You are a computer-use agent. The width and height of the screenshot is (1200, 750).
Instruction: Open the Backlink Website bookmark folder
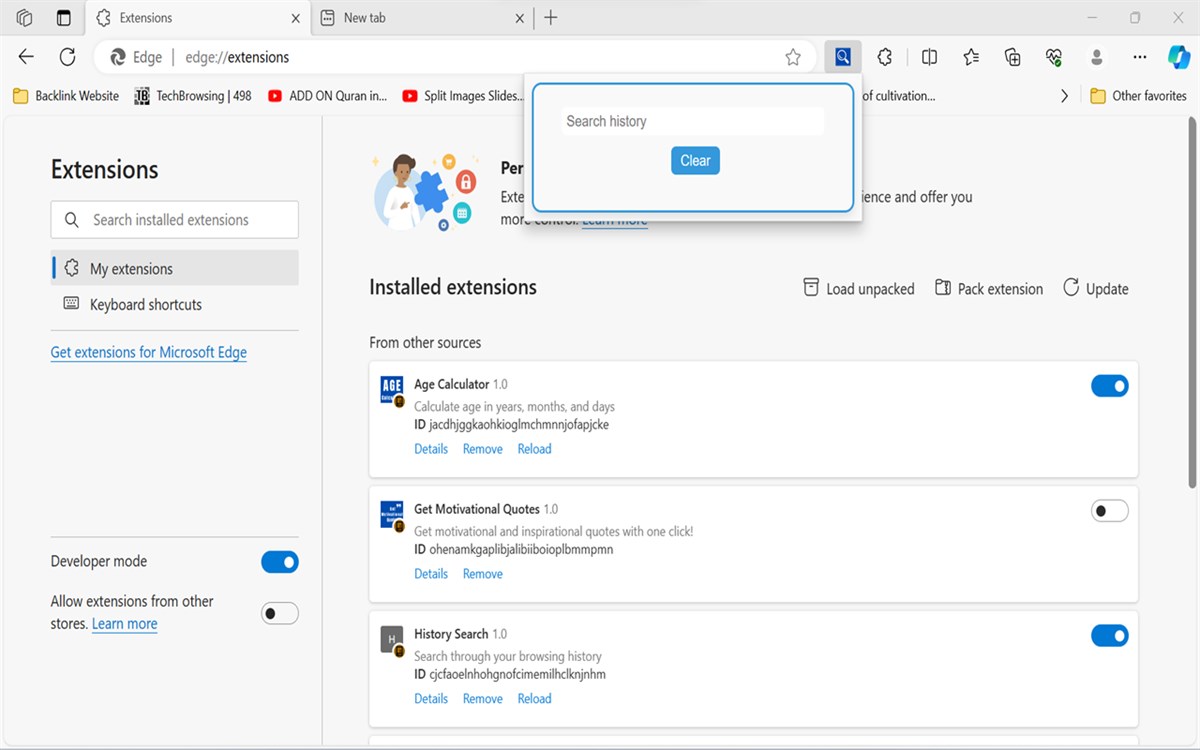pos(66,96)
